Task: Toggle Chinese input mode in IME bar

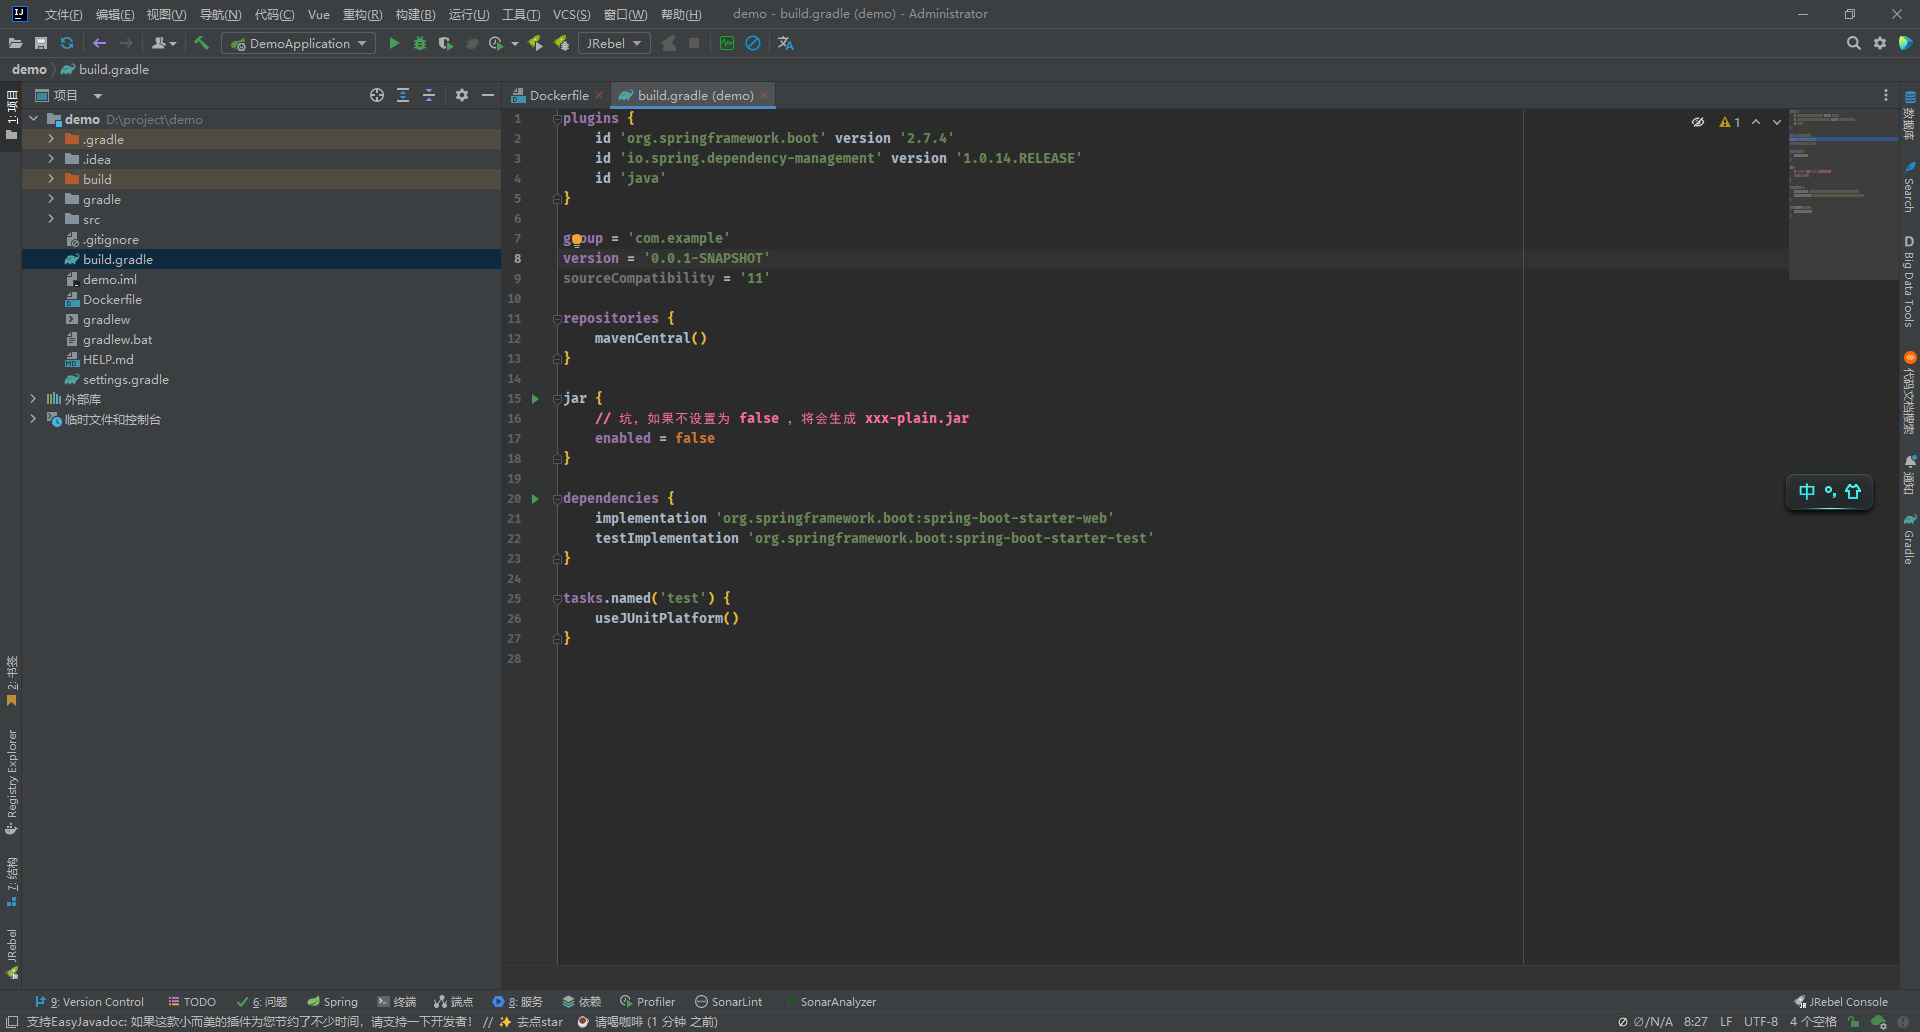Action: coord(1806,491)
